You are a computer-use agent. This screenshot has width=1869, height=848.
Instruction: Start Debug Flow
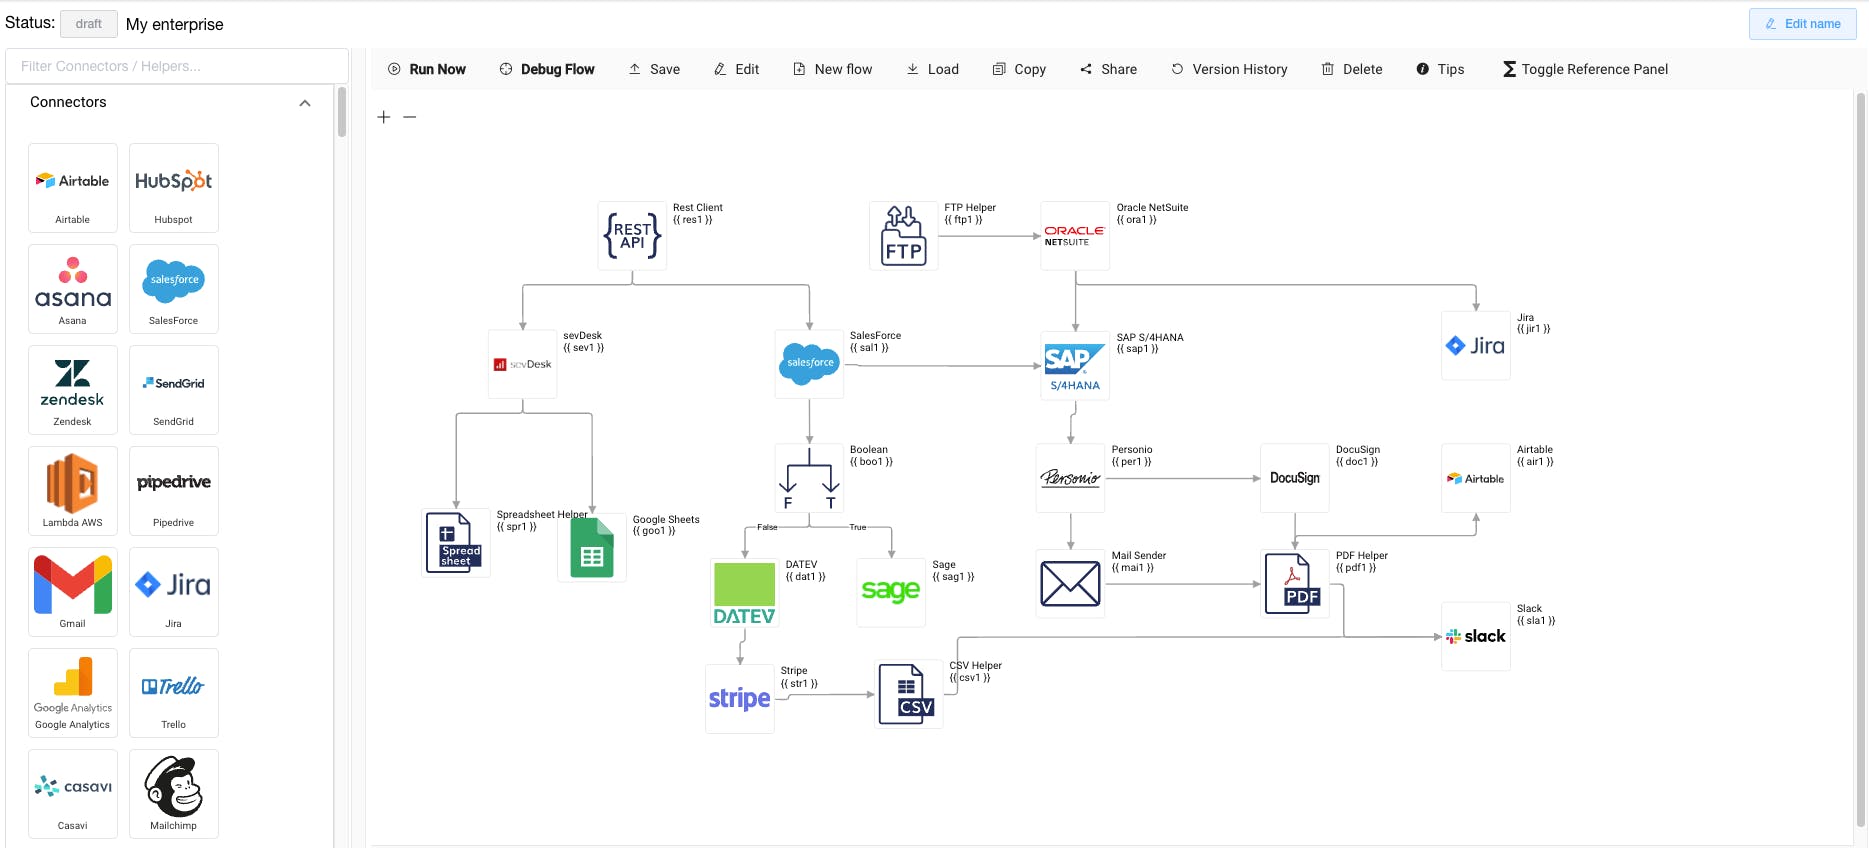[547, 69]
